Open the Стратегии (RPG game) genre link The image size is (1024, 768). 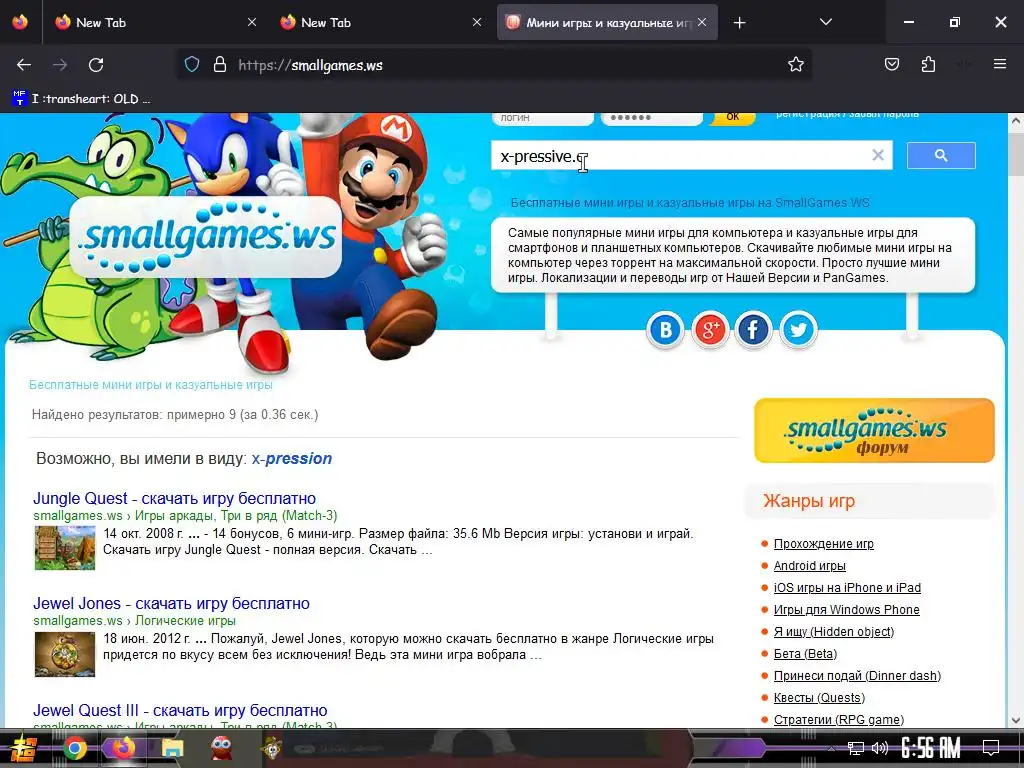tap(839, 720)
